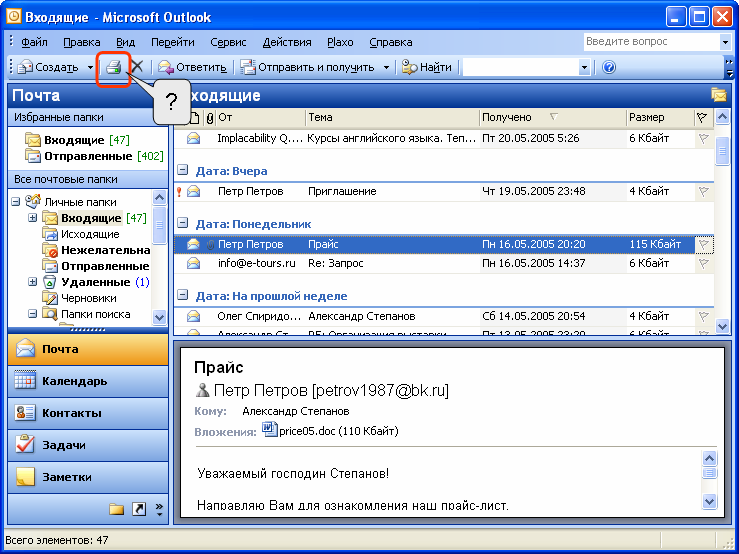Click the Найти find button
Image resolution: width=739 pixels, height=554 pixels.
coord(427,67)
